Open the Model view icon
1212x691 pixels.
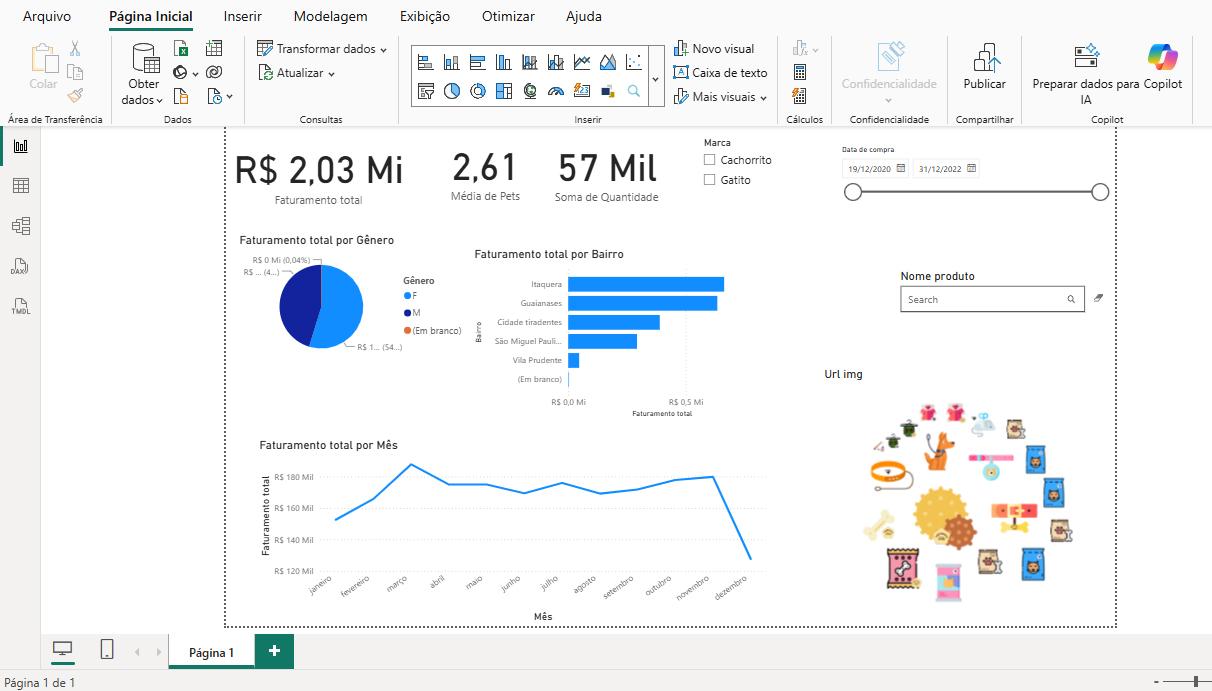(20, 226)
